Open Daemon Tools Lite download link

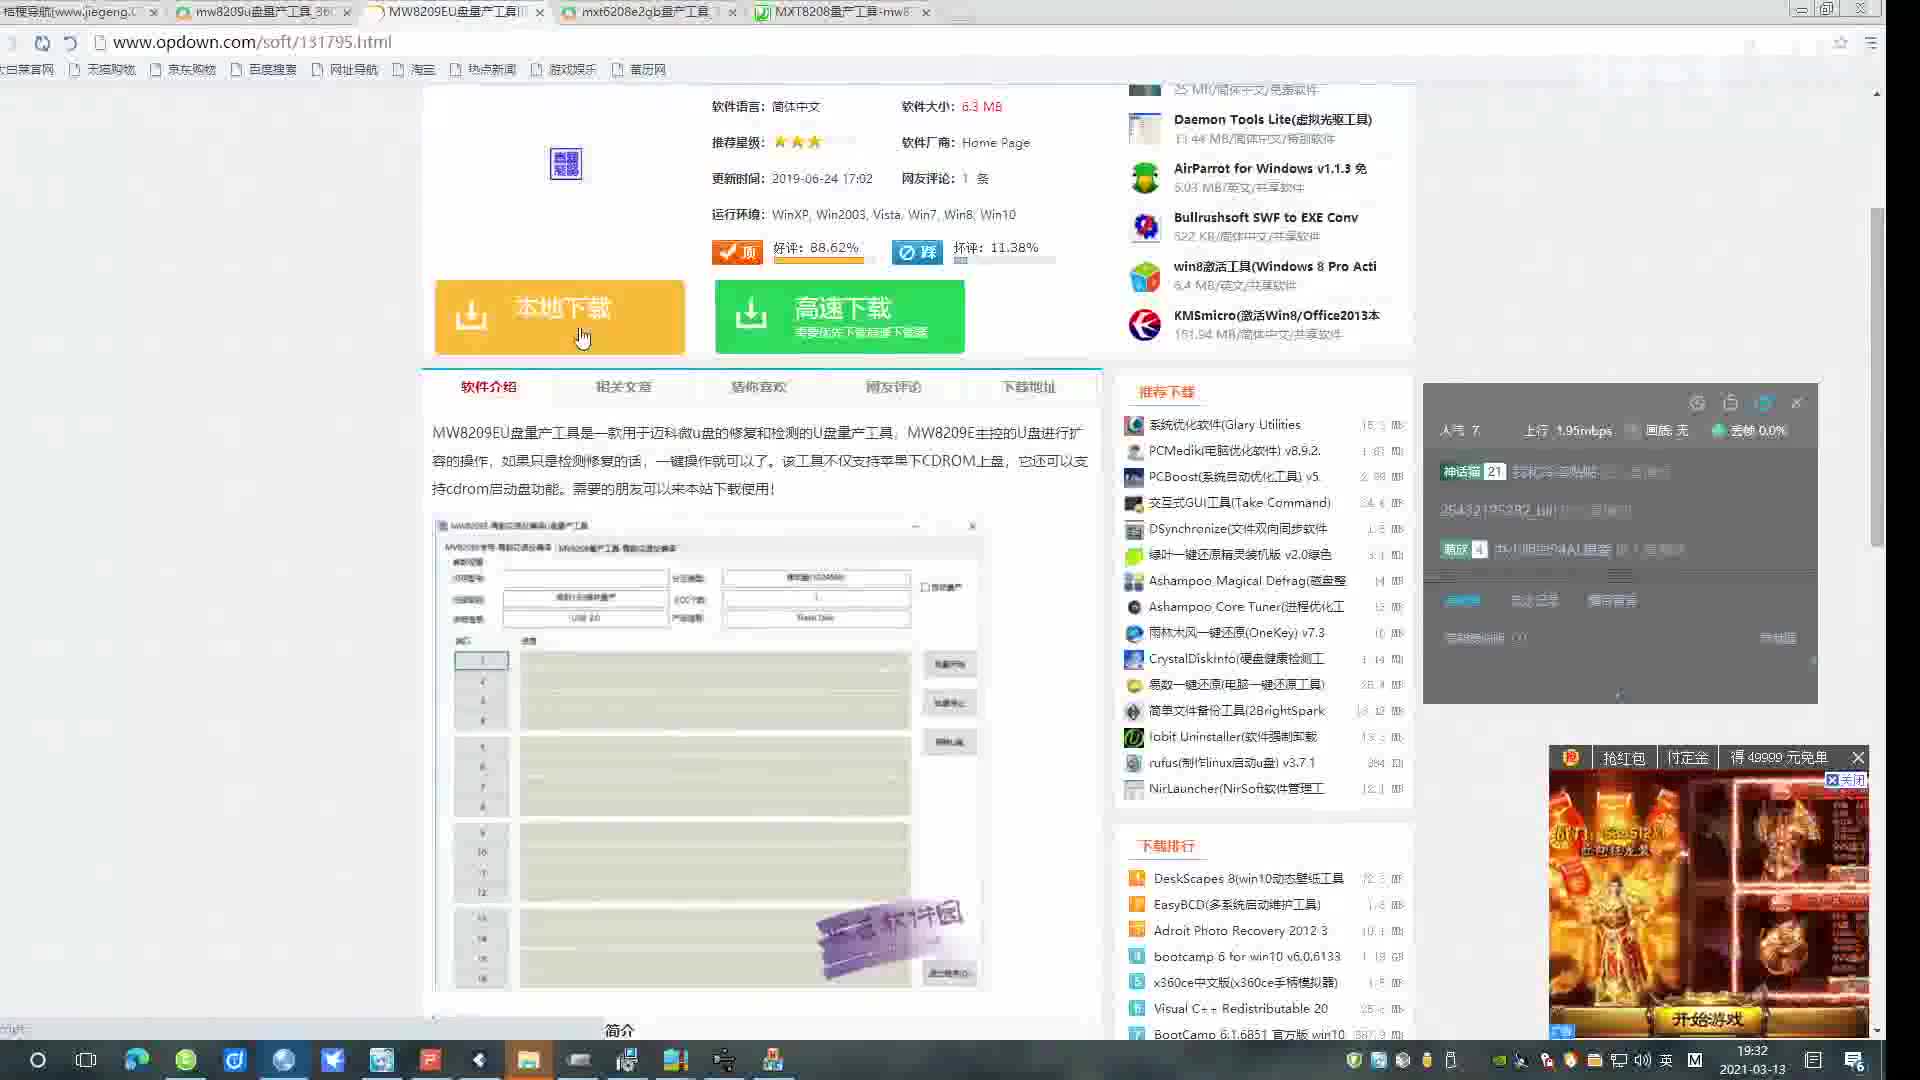coord(1272,119)
